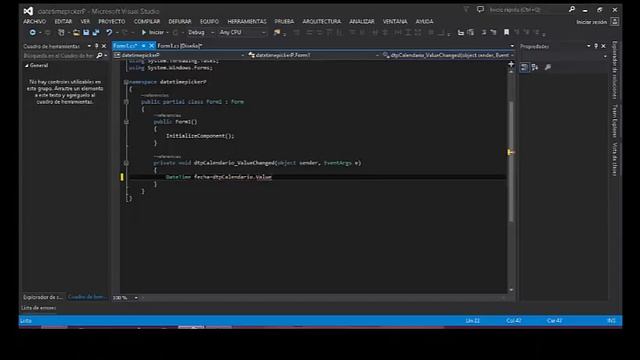
Task: Open the DEPURAR menu
Action: [180, 22]
